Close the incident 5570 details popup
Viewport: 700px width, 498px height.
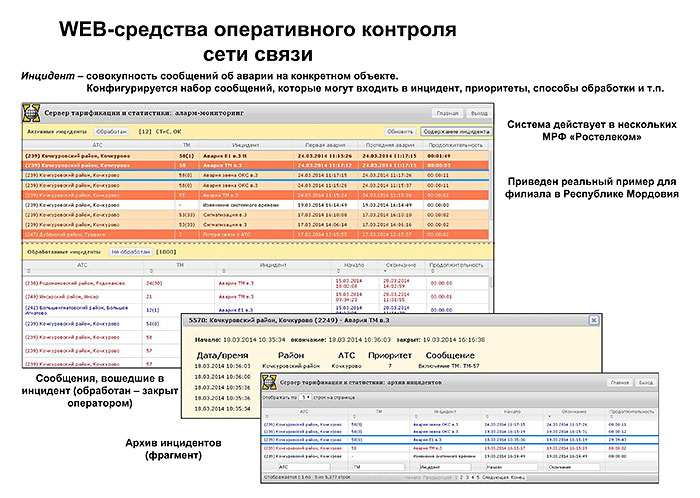click(x=593, y=320)
